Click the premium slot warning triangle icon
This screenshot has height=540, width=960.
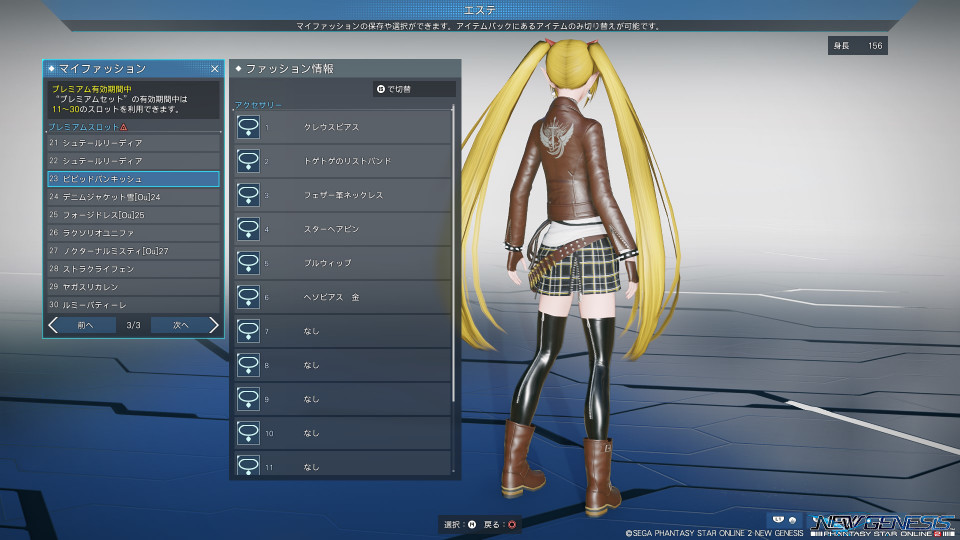[x=124, y=127]
